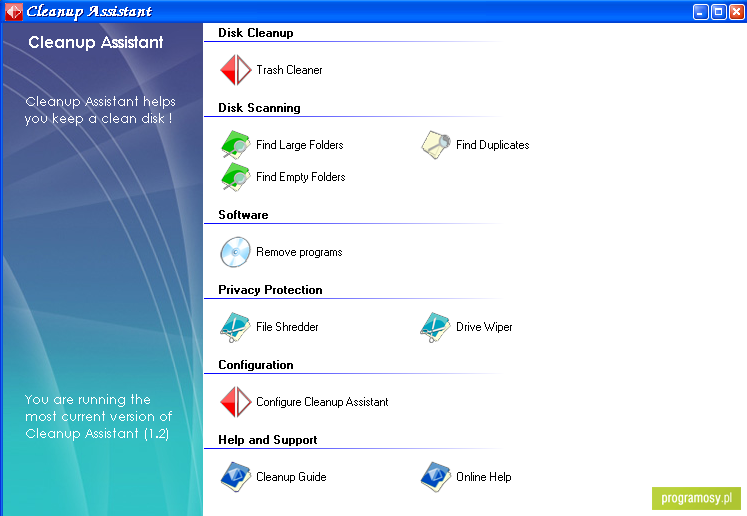Click the Configure Cleanup Assistant icon
Viewport: 747px width, 516px height.
(x=235, y=402)
